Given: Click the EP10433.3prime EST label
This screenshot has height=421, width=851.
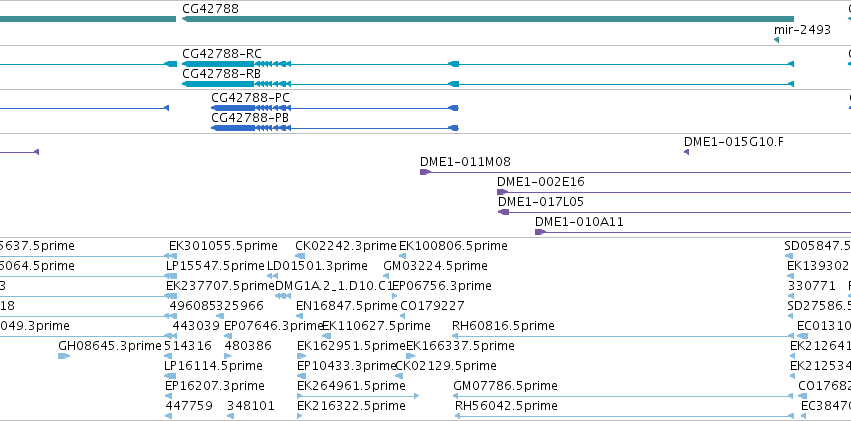Looking at the screenshot, I should coord(347,366).
